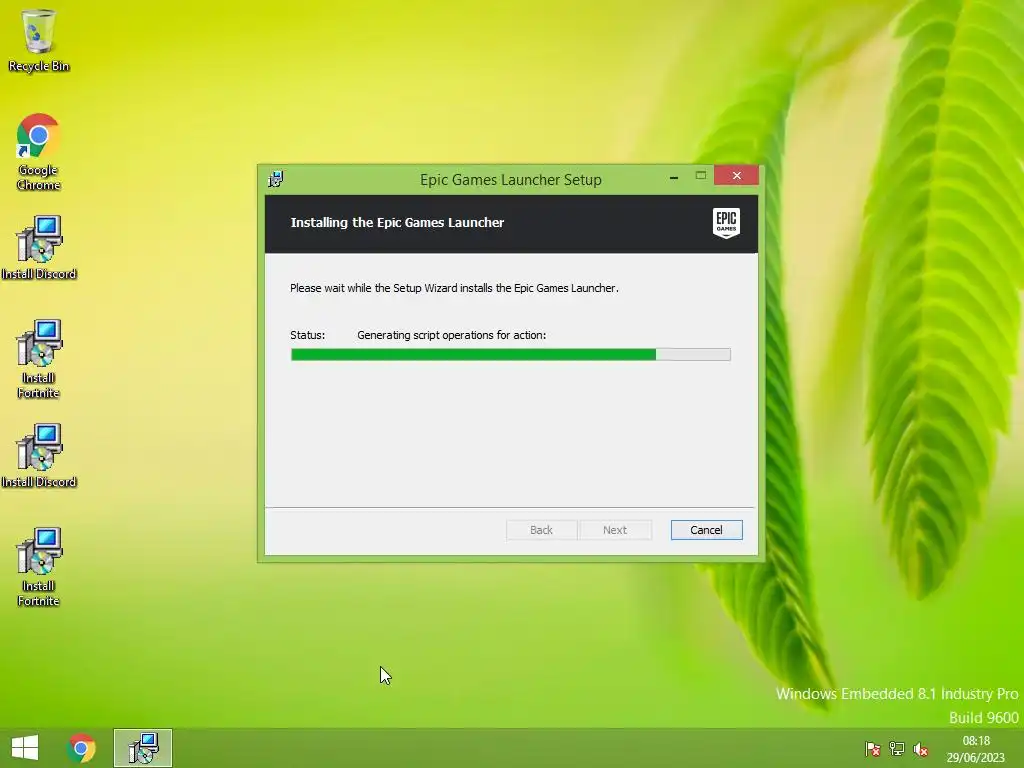Image resolution: width=1024 pixels, height=768 pixels.
Task: Click 'Generating script operations for action:' status text
Action: click(451, 335)
